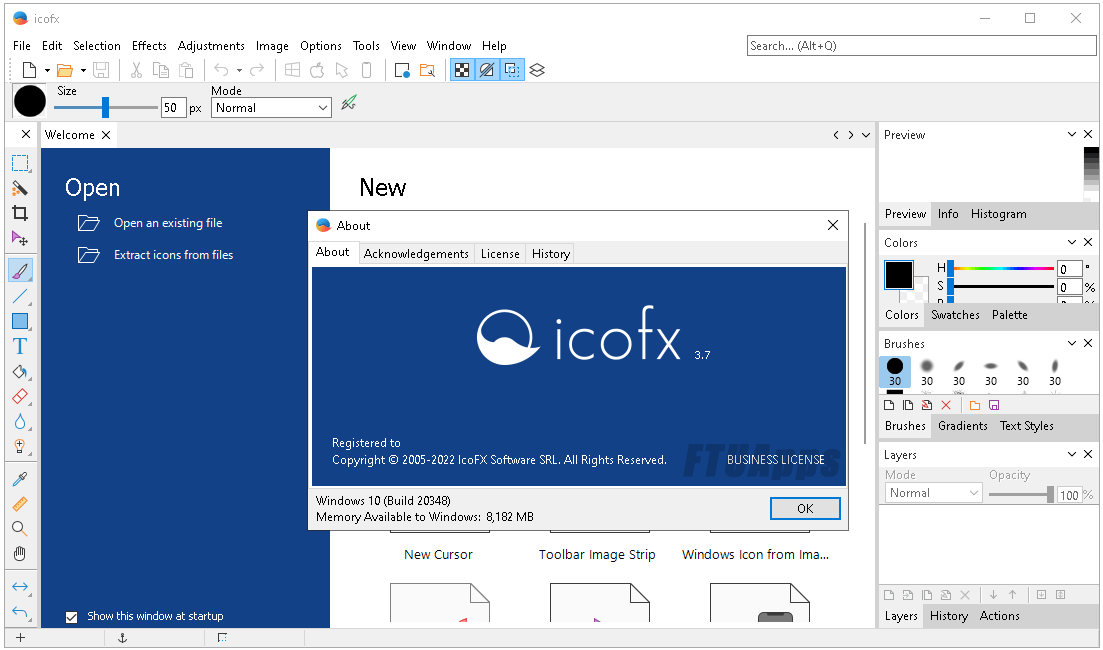Select the Crop tool
Viewport: 1103px width, 650px height.
point(20,213)
